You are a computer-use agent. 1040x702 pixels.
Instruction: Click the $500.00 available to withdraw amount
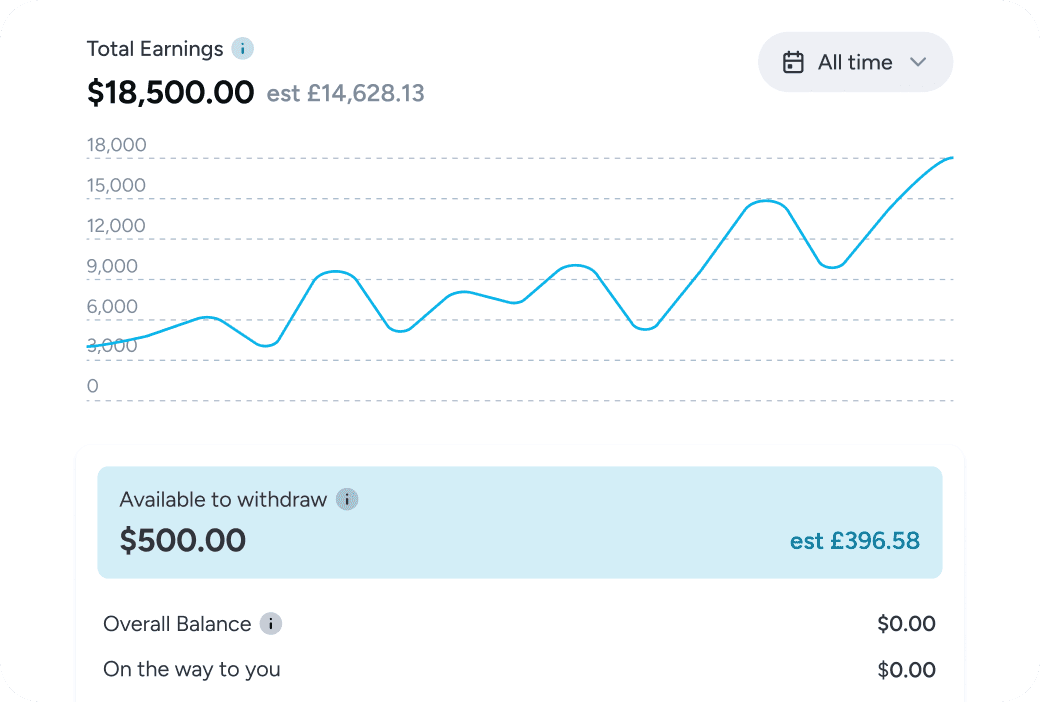pyautogui.click(x=183, y=540)
